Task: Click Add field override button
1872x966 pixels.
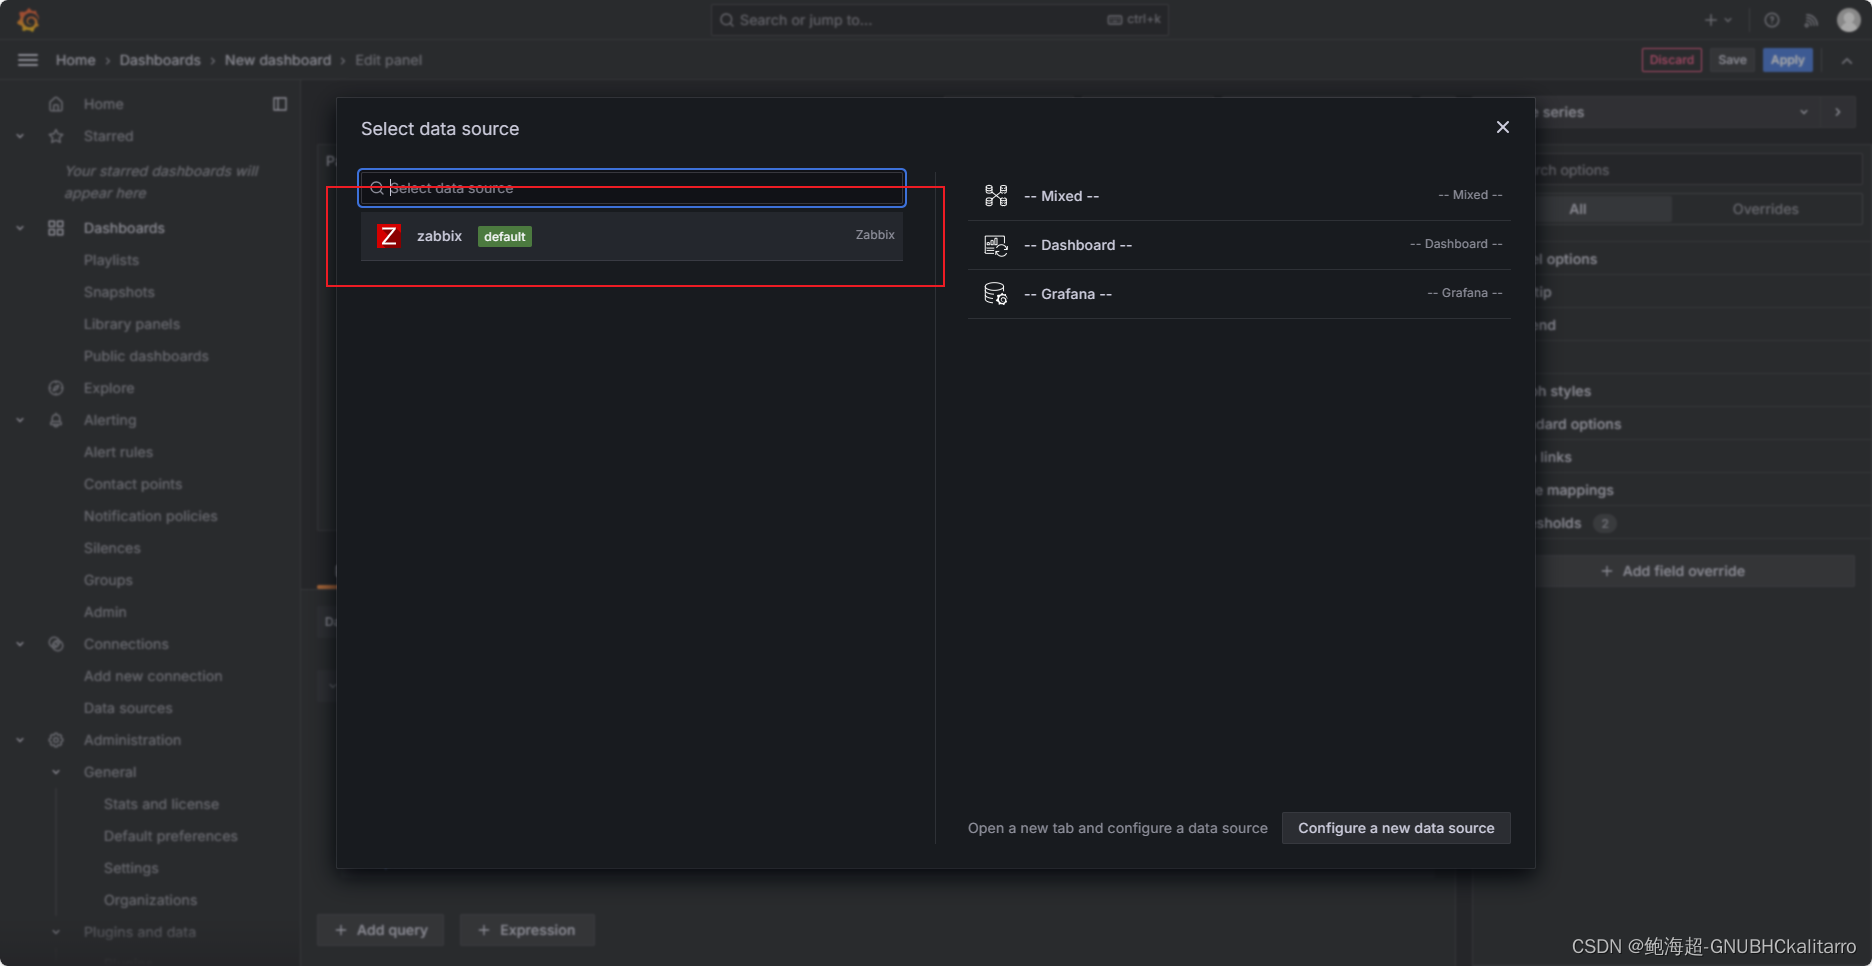Action: pyautogui.click(x=1672, y=571)
